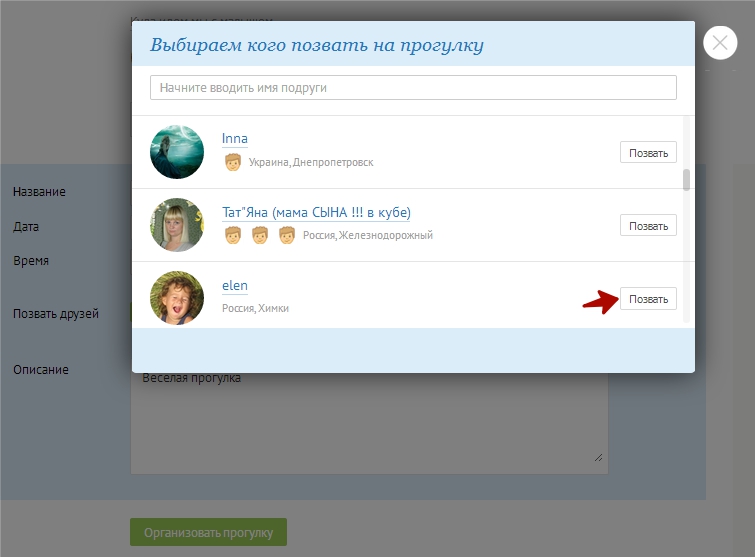Click the friend list scrollbar thumb
This screenshot has height=557, width=755.
click(686, 180)
